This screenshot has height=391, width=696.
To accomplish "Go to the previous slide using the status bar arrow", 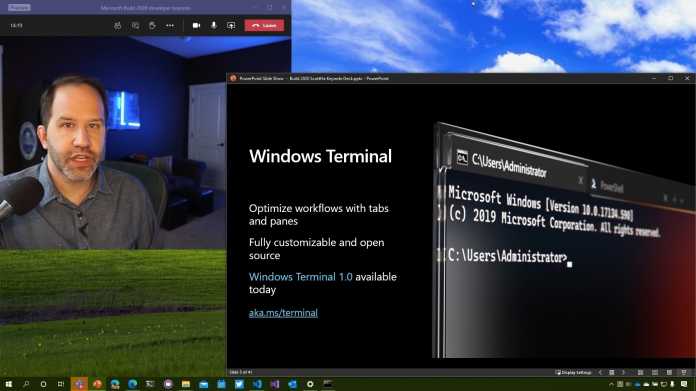I will tap(600, 373).
